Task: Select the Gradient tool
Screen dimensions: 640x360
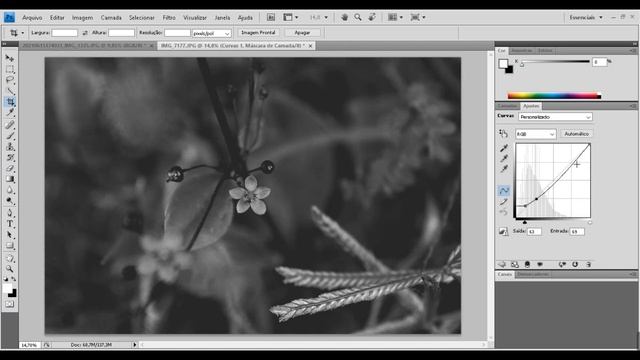Action: tap(9, 179)
